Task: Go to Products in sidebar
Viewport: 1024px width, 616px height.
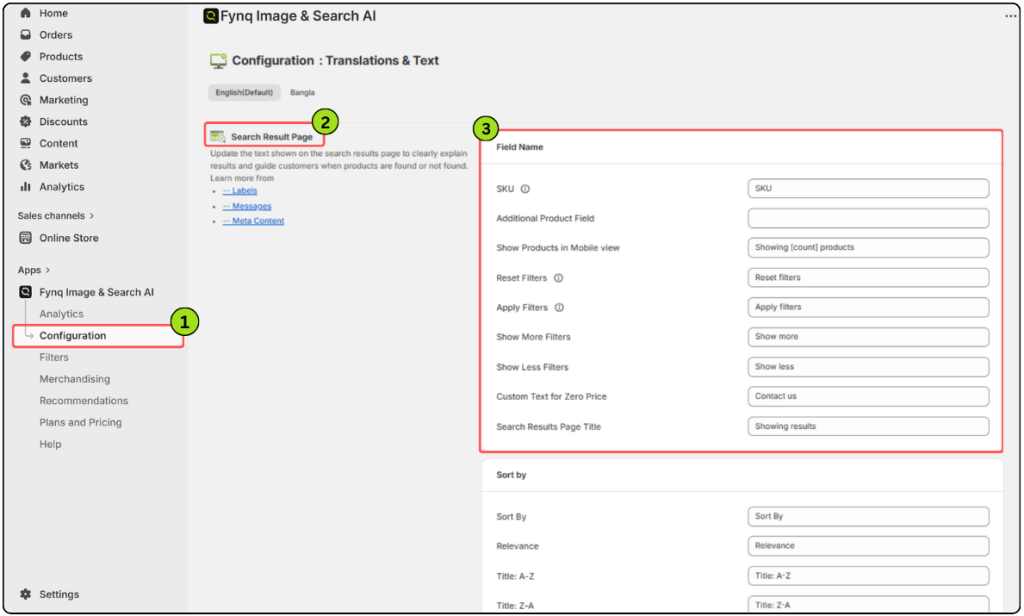Action: pos(61,56)
